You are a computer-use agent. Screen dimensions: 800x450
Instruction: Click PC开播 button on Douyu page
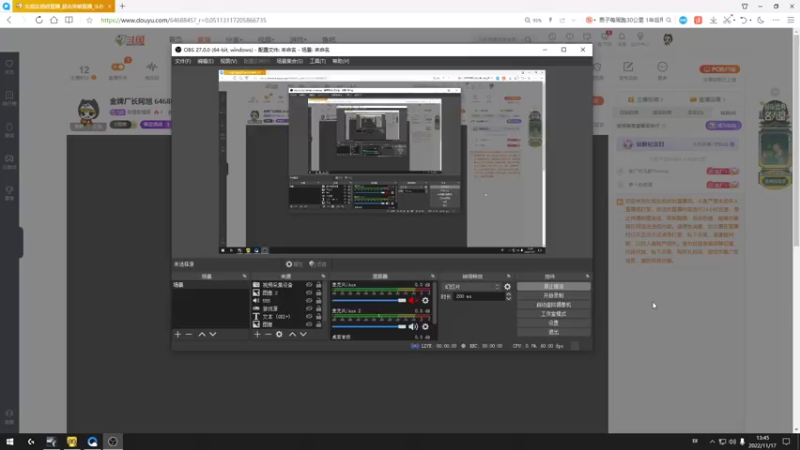(719, 69)
